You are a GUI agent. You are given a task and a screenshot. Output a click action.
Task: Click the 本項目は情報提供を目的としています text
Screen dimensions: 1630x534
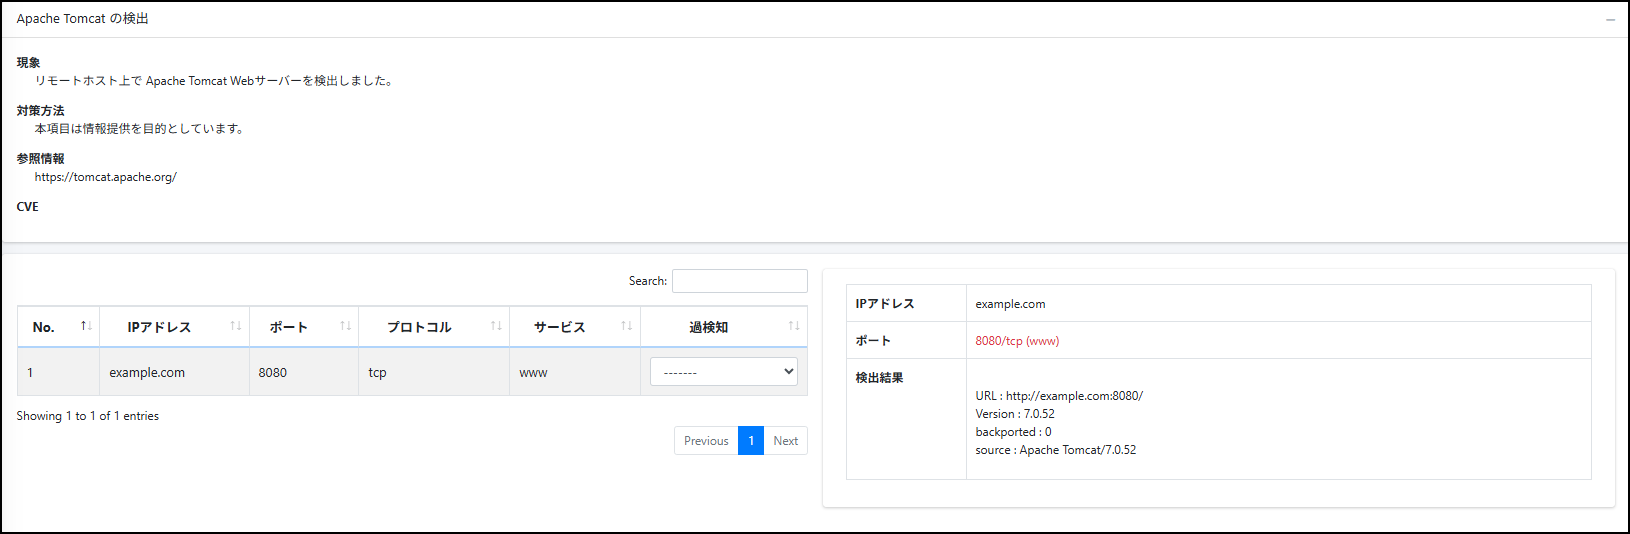(140, 129)
